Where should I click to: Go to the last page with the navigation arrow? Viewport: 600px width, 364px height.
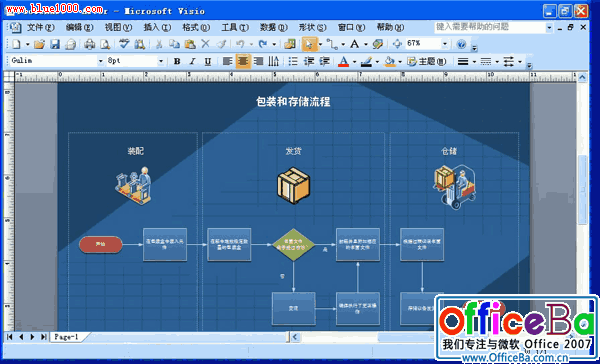(x=44, y=337)
